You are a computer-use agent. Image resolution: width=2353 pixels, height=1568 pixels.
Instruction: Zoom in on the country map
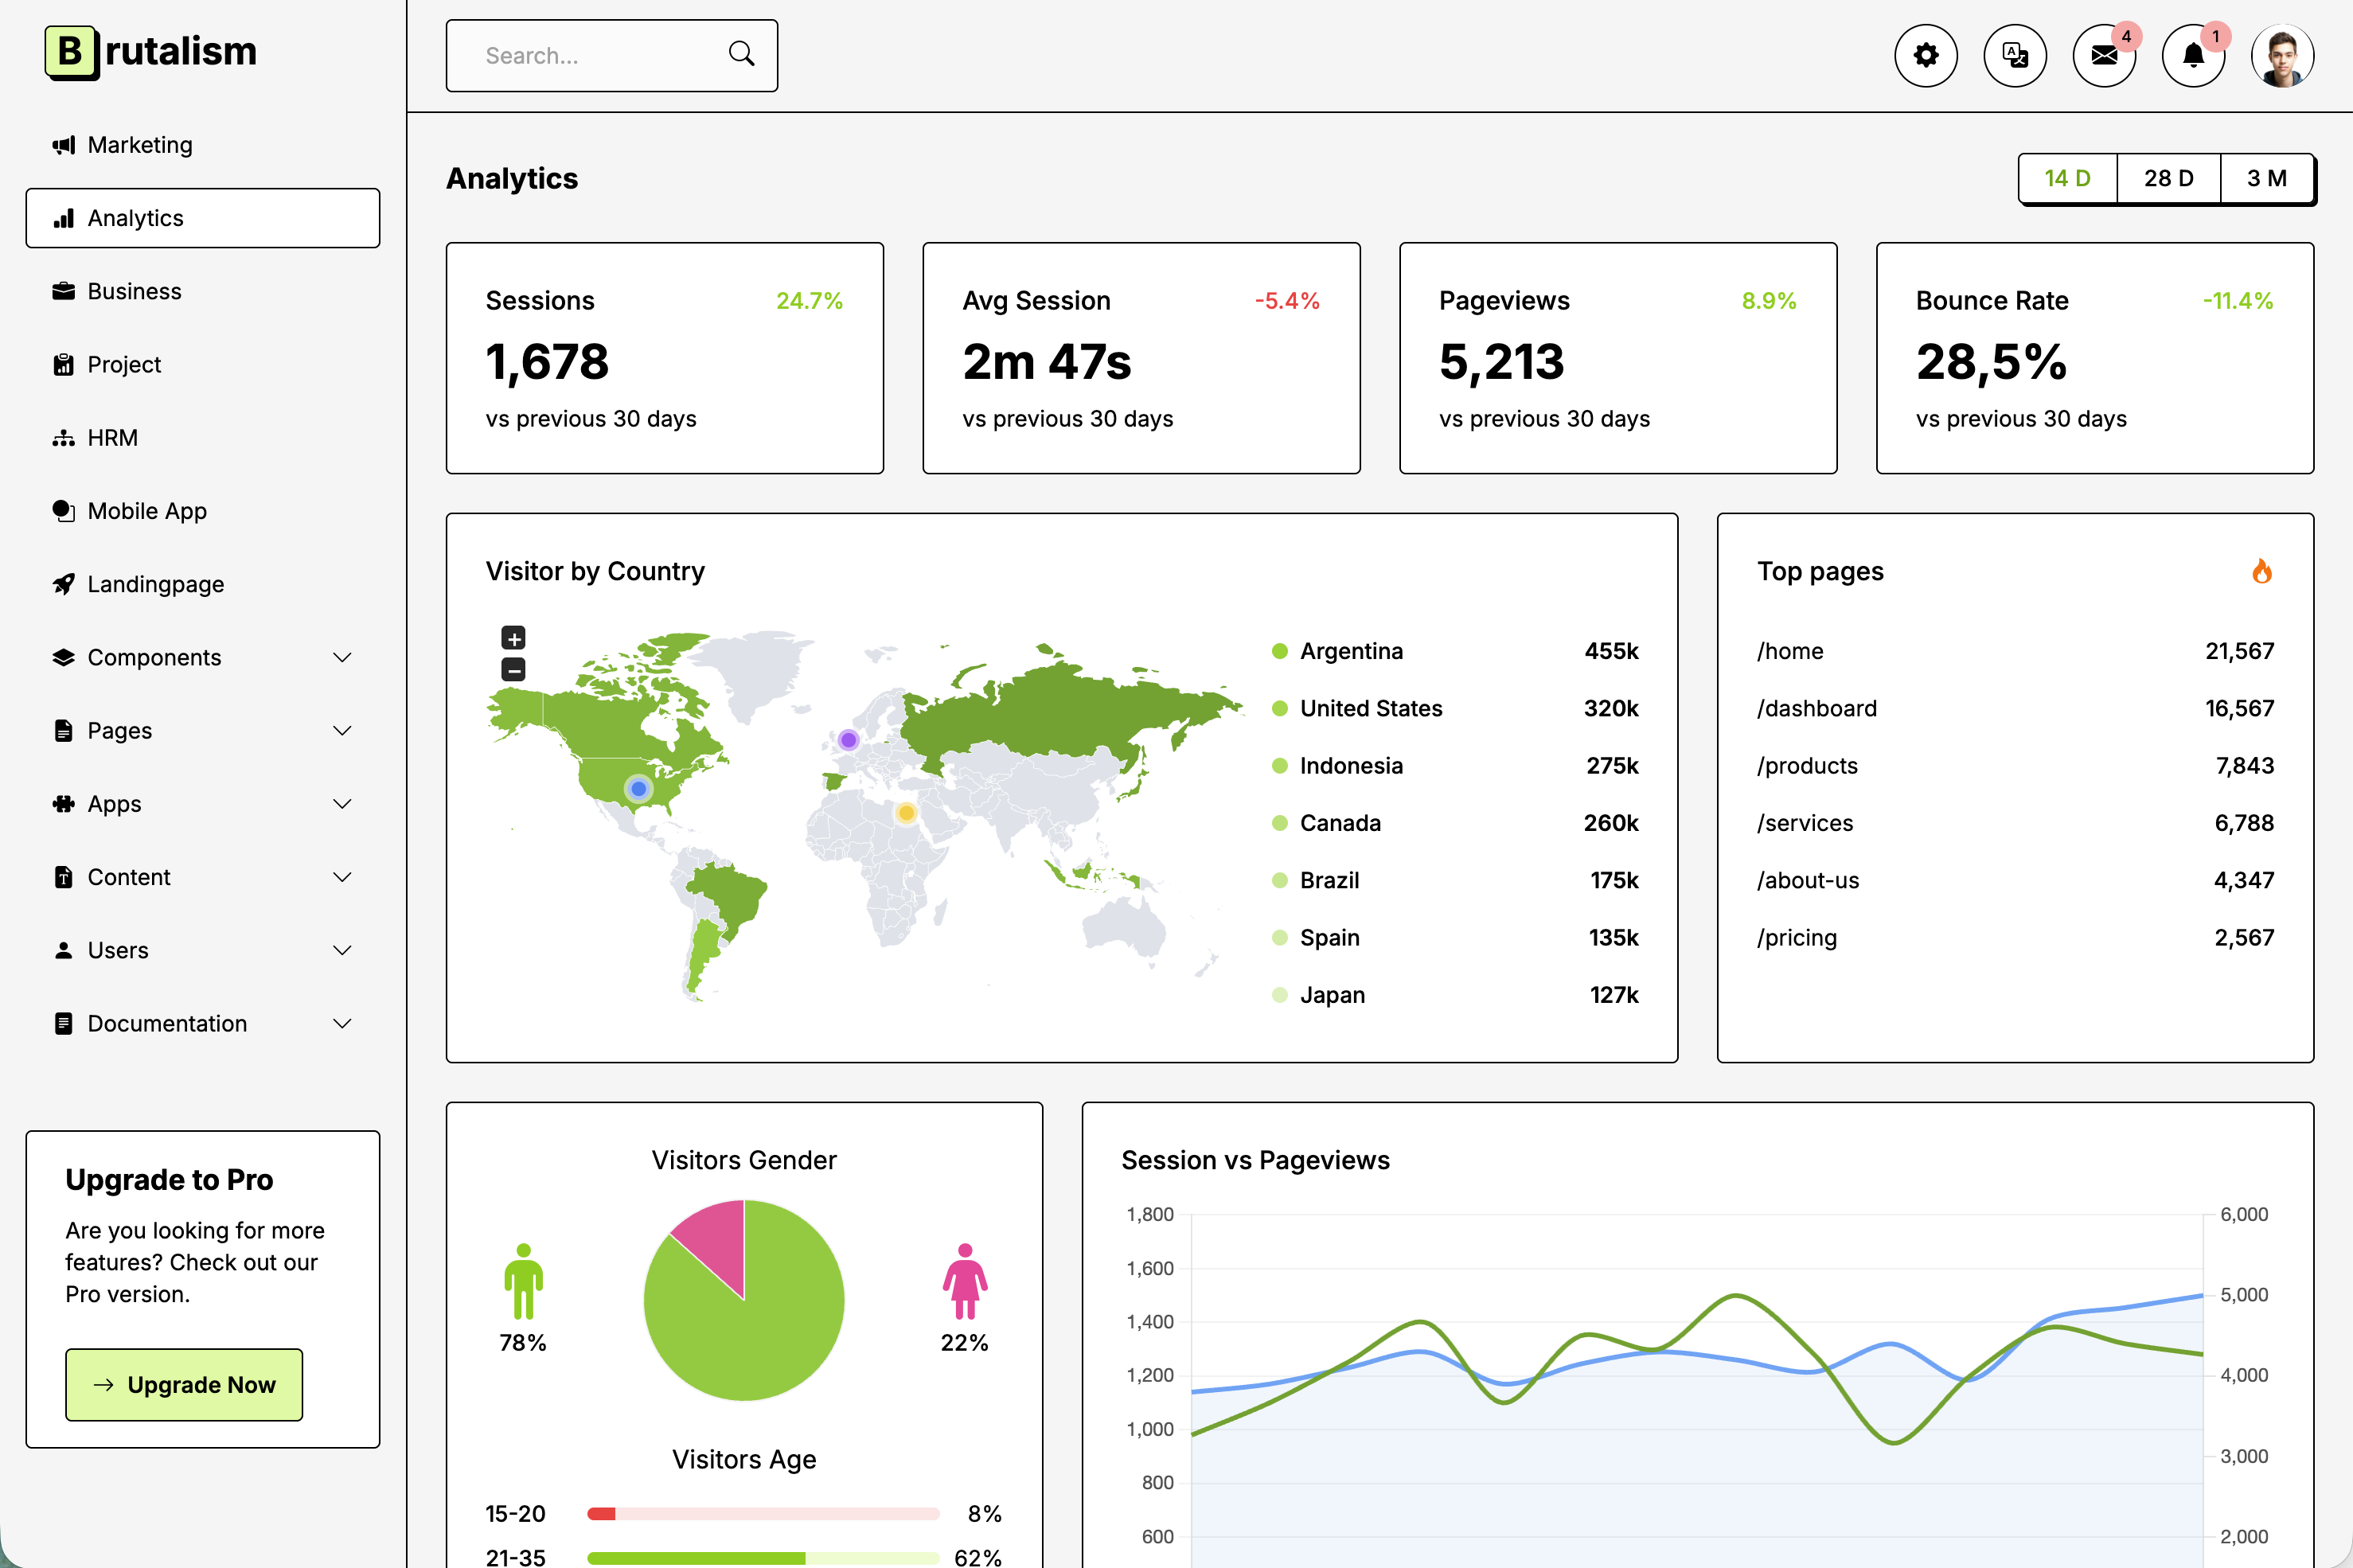513,638
